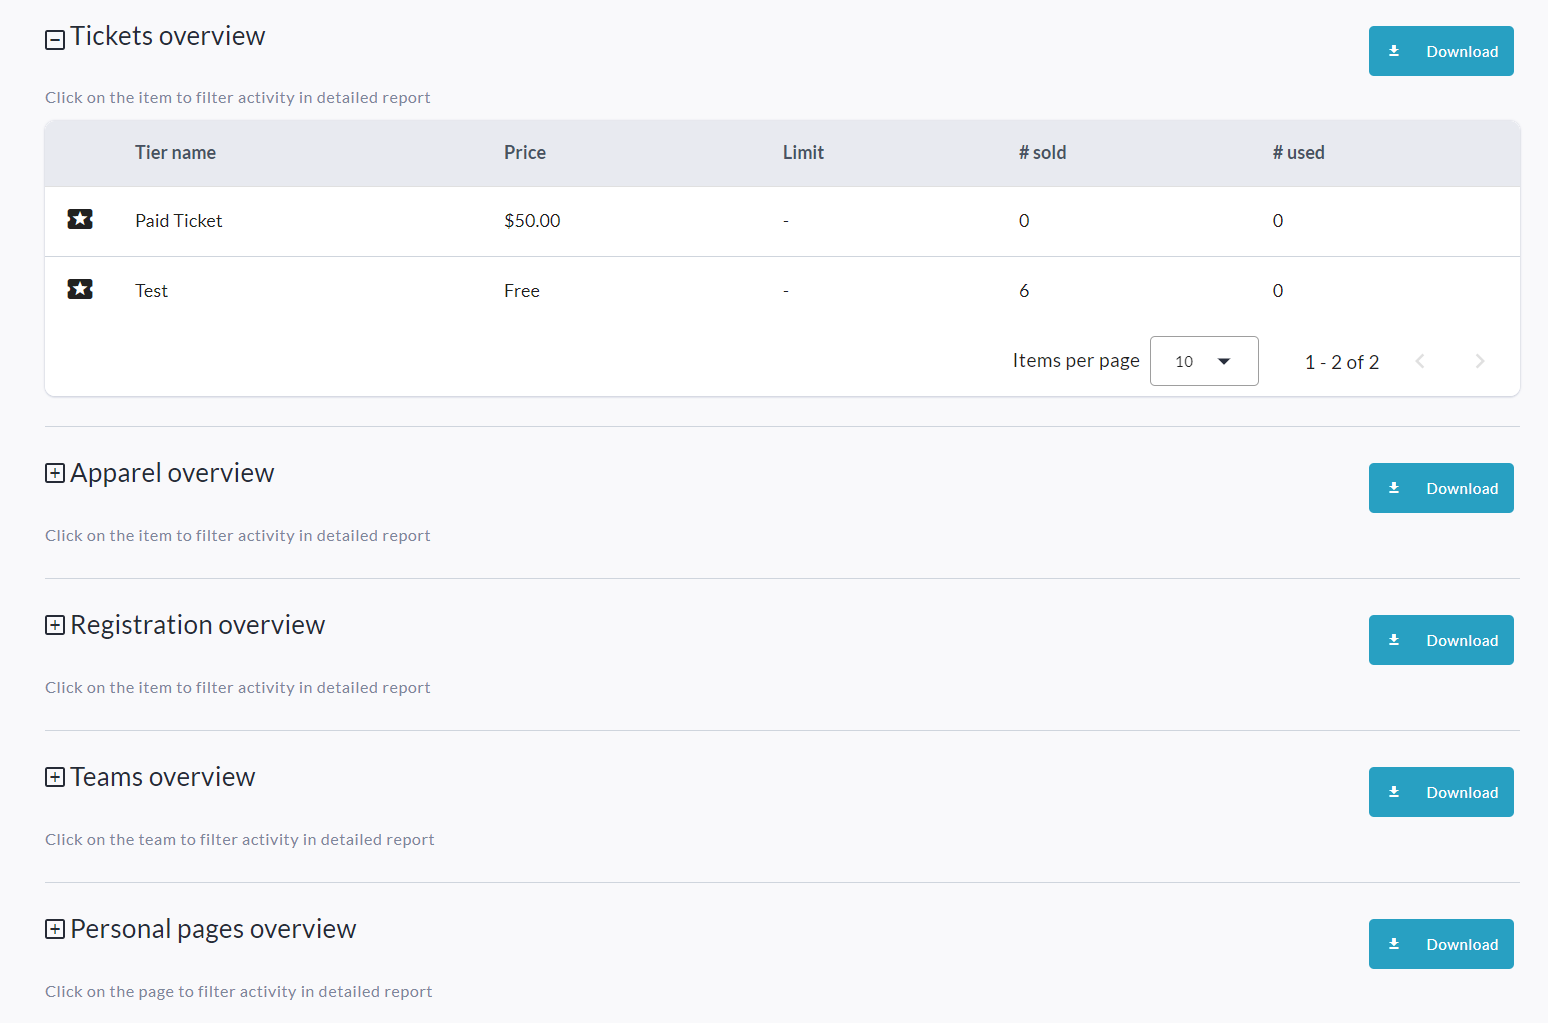This screenshot has height=1023, width=1548.
Task: Go to previous page of tickets
Action: (x=1419, y=361)
